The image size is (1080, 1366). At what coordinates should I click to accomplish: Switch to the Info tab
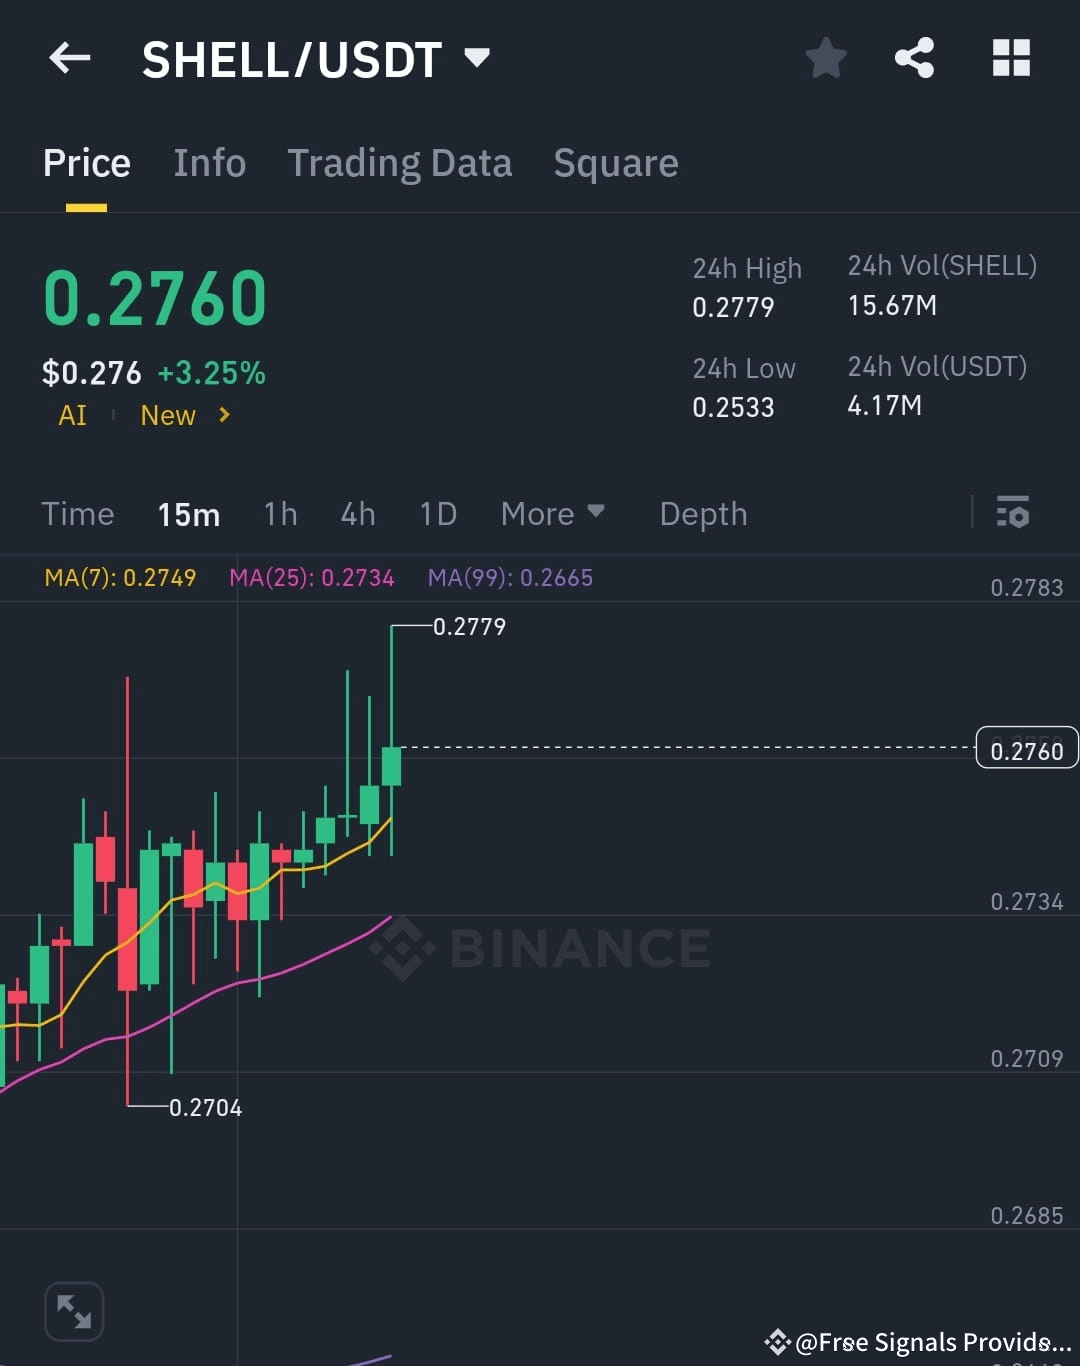coord(209,162)
